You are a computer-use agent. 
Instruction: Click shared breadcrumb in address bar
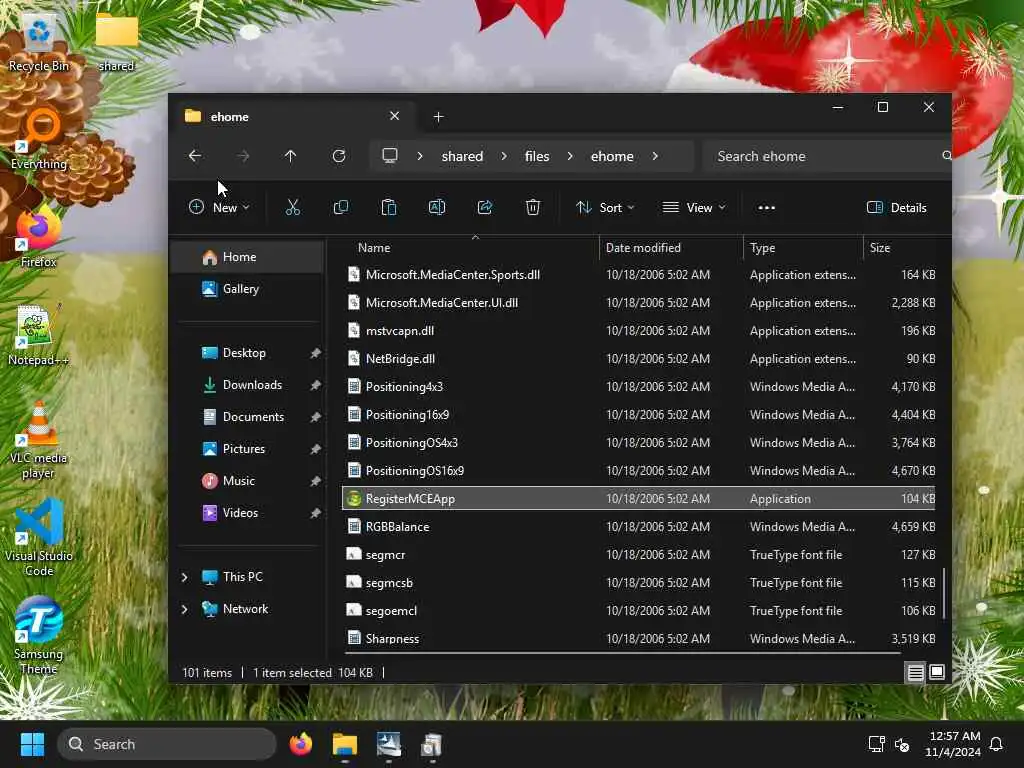[462, 156]
